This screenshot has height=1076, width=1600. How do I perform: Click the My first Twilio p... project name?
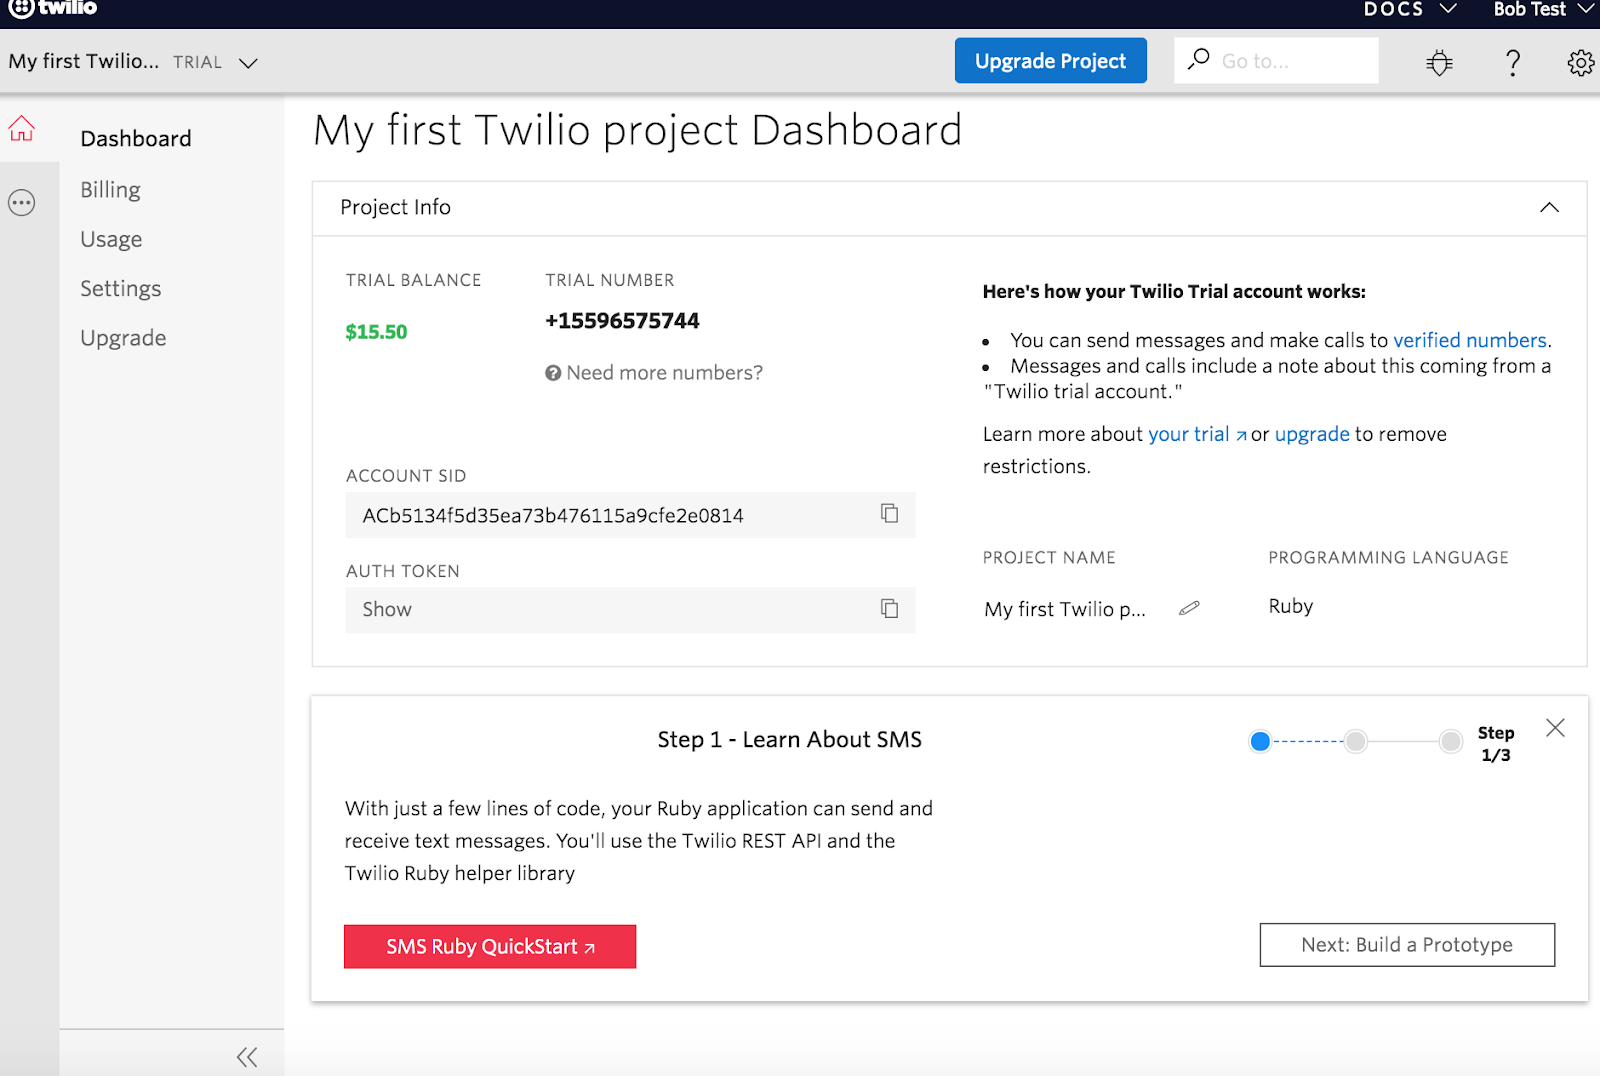tap(1065, 609)
